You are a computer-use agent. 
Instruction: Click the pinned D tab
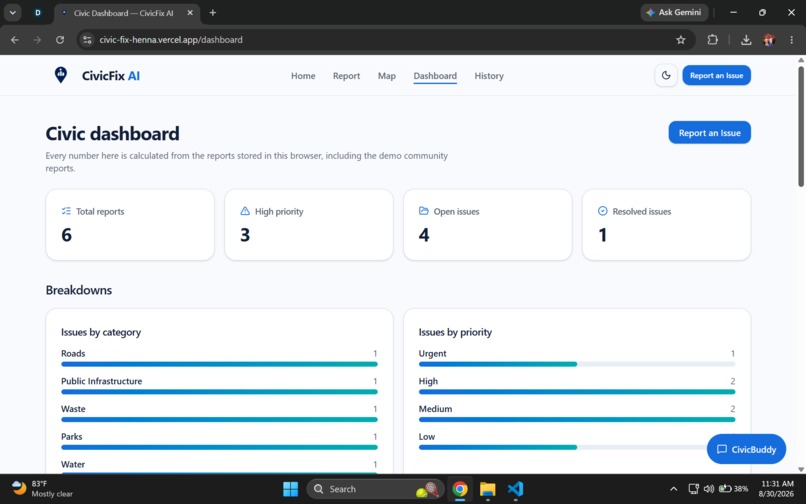pyautogui.click(x=38, y=13)
